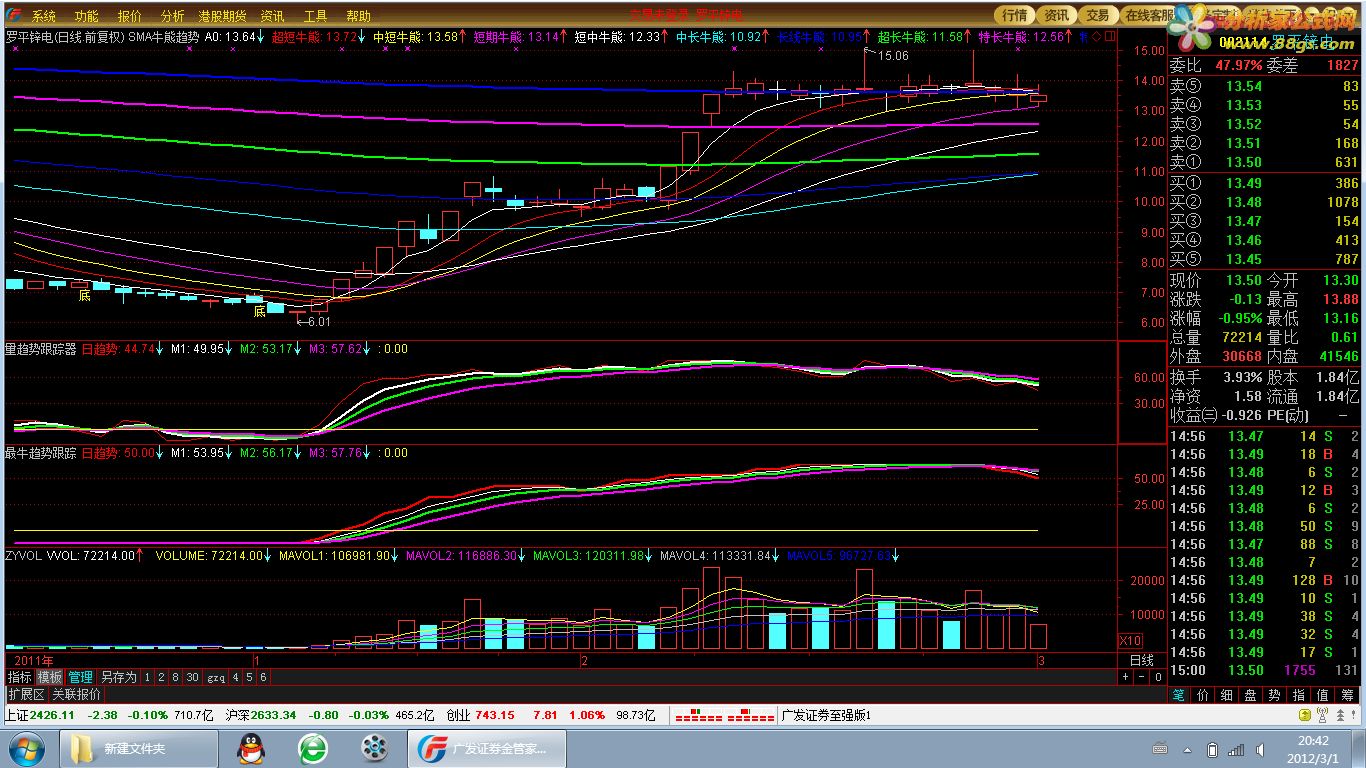The height and width of the screenshot is (768, 1366).
Task: Click the 资讯 gold button
Action: pos(1057,15)
